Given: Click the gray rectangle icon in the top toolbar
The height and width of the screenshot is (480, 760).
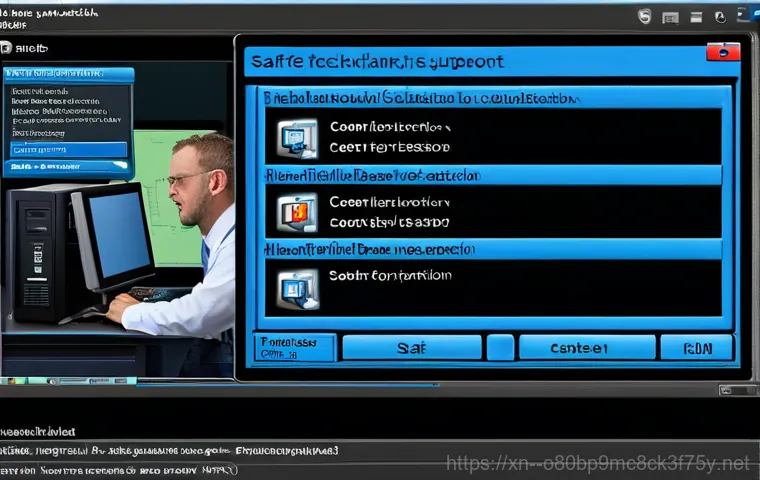Looking at the screenshot, I should point(696,17).
